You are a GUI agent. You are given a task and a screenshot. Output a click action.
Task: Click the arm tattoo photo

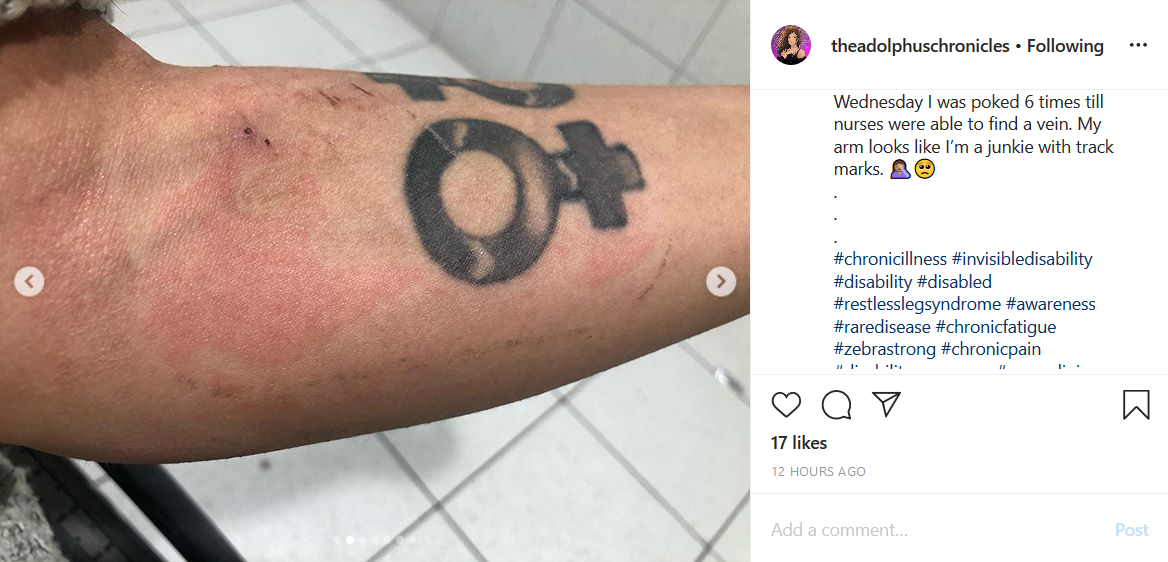[x=375, y=281]
